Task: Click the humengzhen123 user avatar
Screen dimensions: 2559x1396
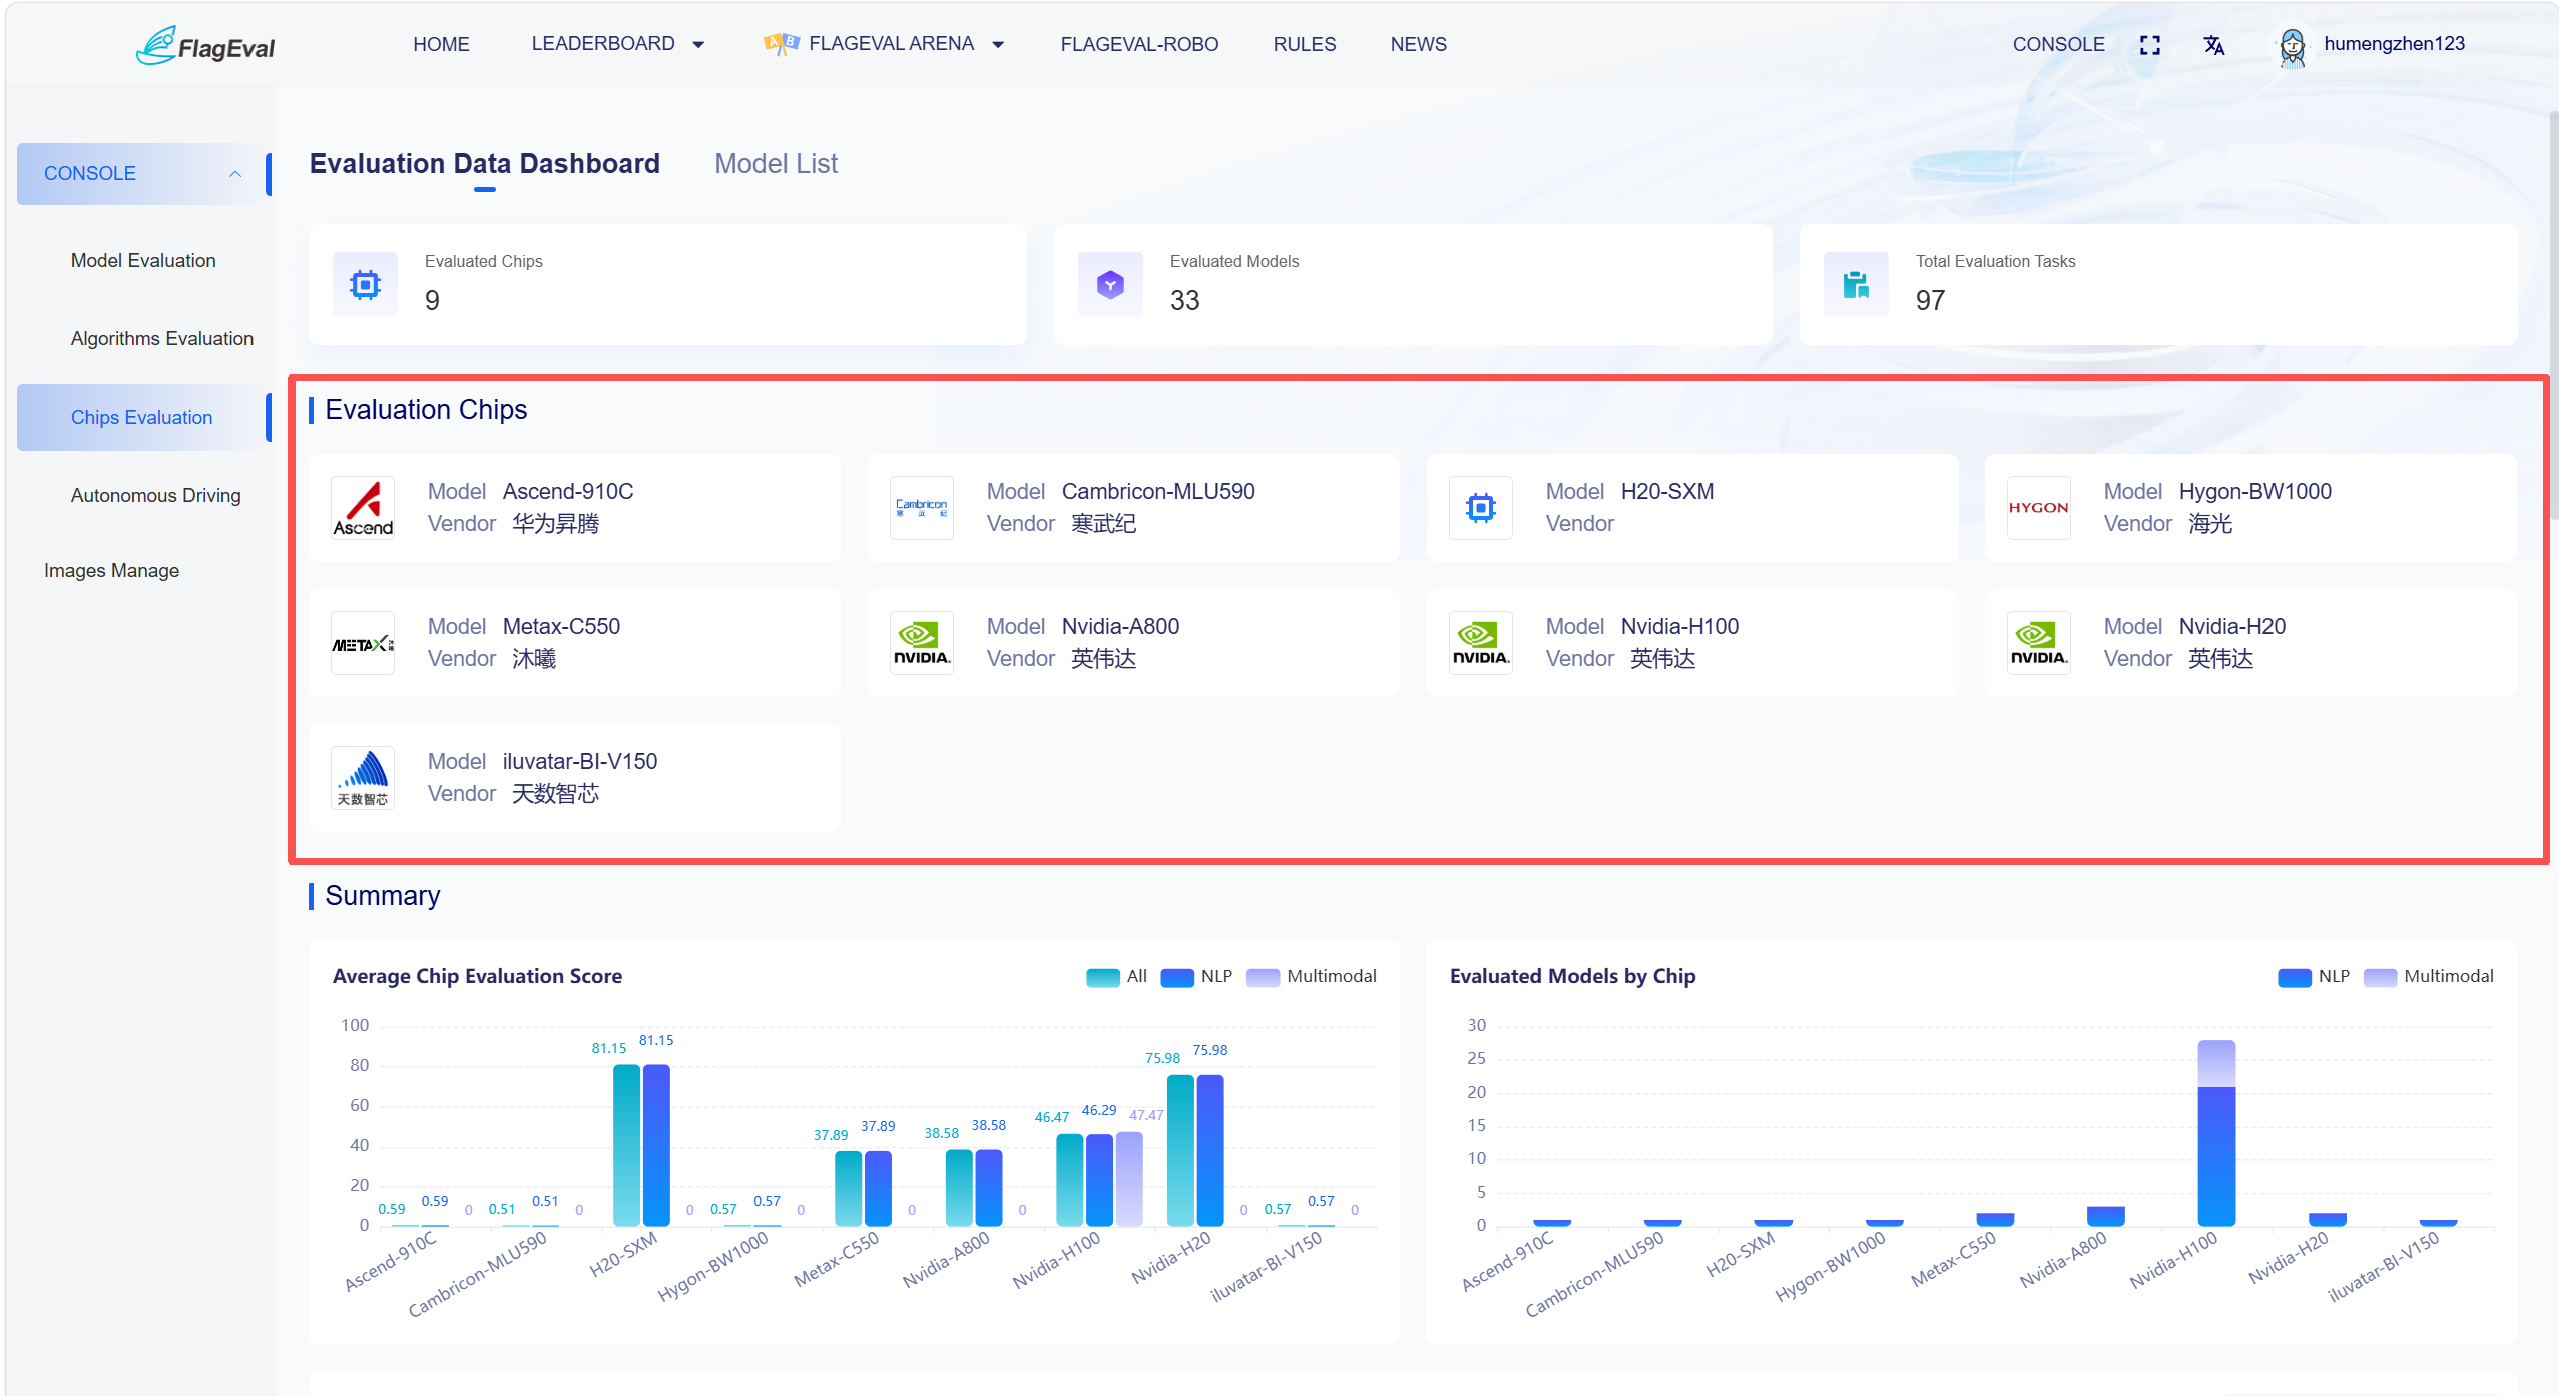Action: pyautogui.click(x=2292, y=46)
